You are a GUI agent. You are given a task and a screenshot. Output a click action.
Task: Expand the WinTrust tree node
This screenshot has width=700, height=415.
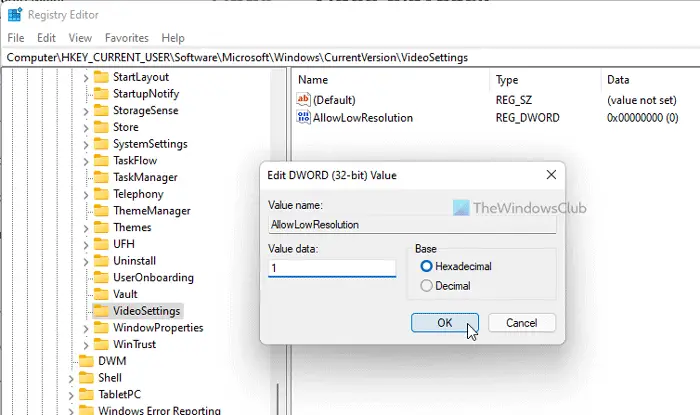tap(86, 345)
